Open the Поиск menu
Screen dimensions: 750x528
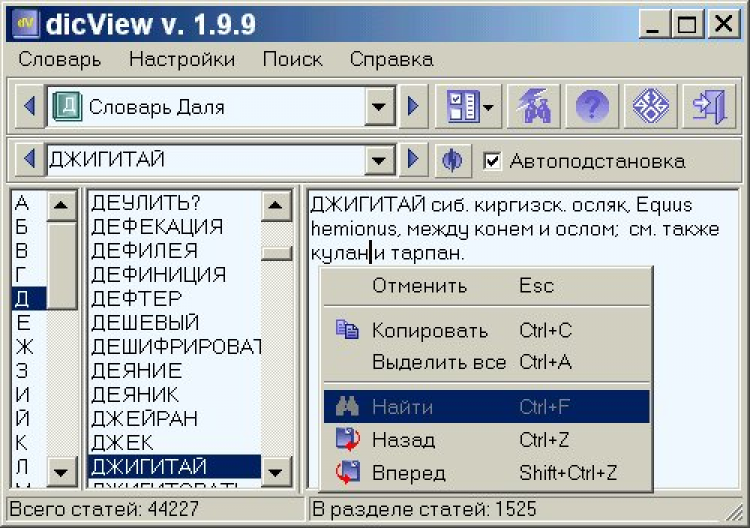[x=292, y=60]
